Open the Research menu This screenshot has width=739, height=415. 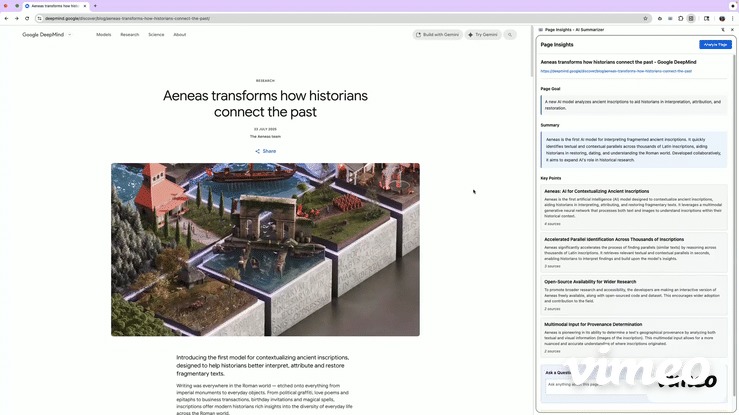click(130, 35)
